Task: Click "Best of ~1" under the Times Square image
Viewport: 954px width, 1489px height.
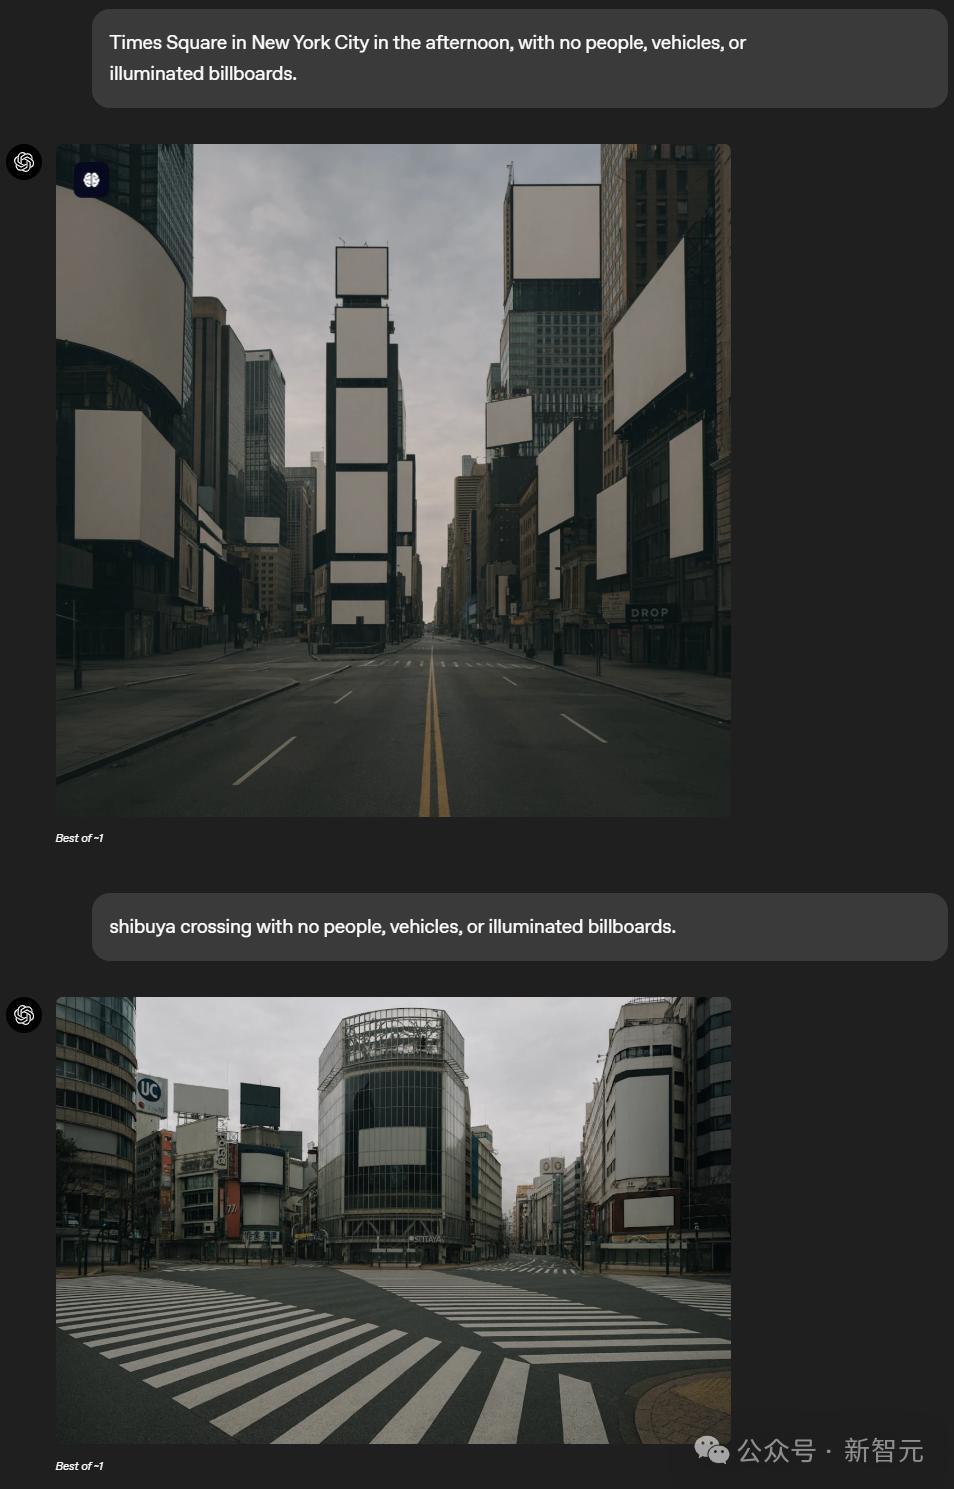Action: click(79, 838)
